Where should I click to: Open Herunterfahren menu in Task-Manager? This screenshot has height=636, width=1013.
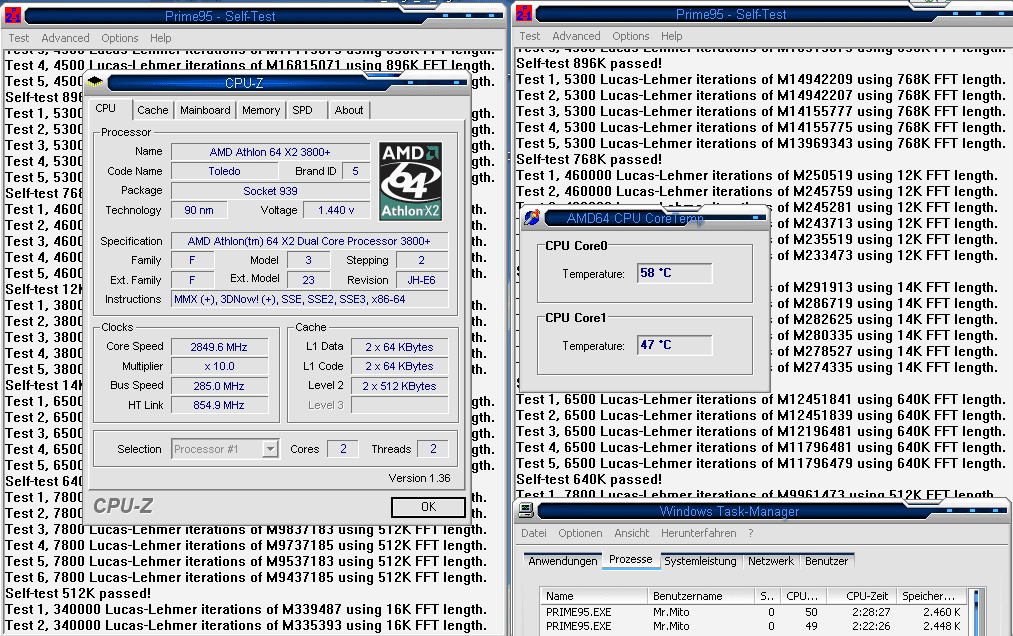[x=698, y=533]
